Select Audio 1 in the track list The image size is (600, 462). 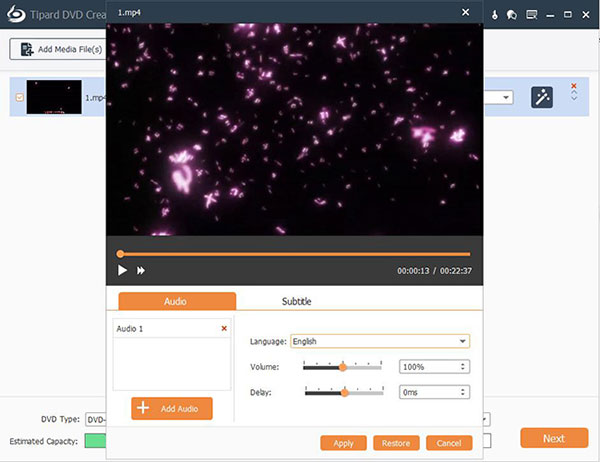(x=160, y=328)
